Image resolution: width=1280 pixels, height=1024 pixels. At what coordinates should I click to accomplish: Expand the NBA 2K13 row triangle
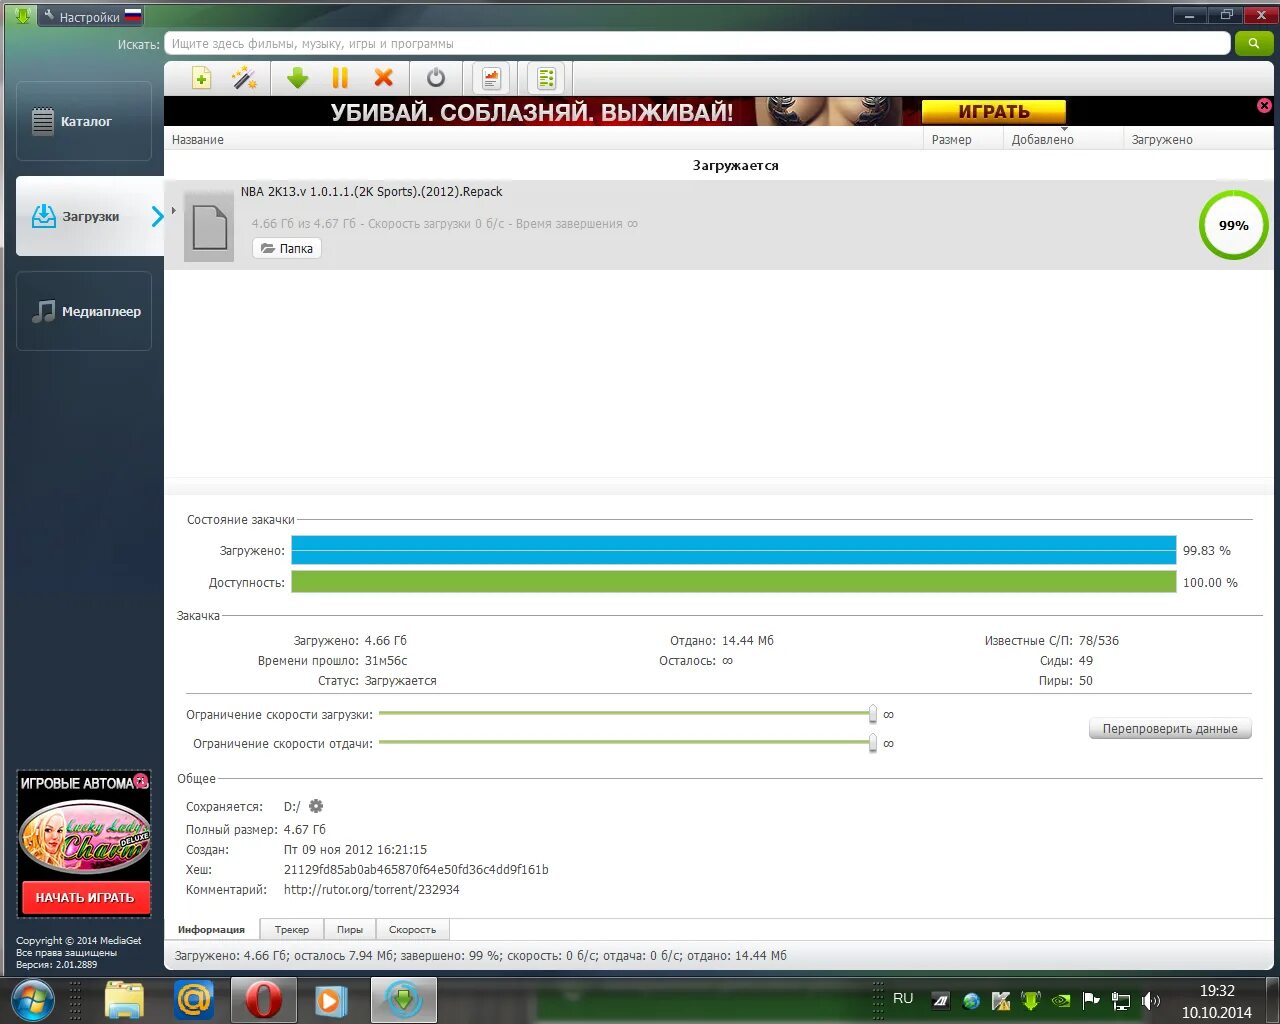[173, 211]
